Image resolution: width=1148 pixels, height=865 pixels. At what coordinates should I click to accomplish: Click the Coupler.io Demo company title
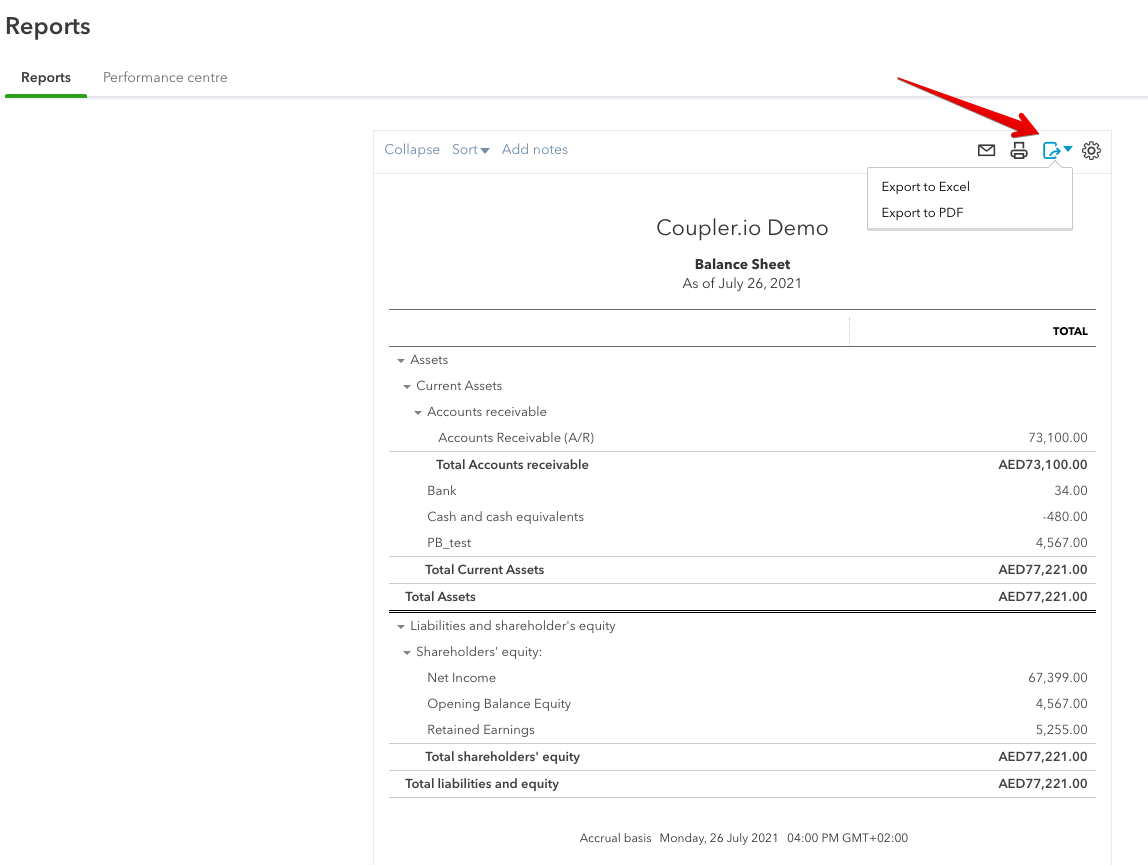[742, 228]
